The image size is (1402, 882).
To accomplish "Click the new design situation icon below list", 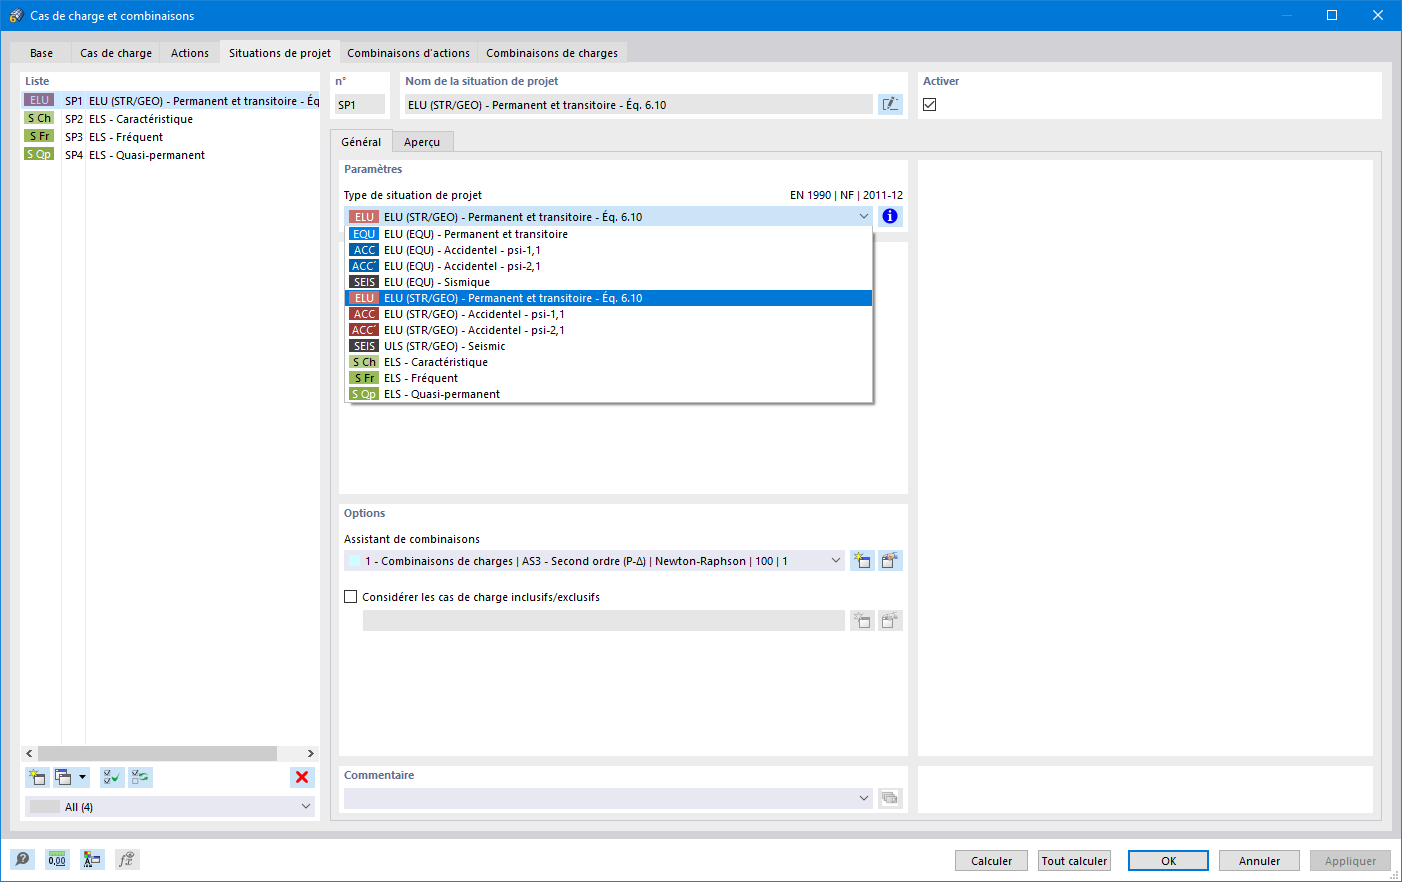I will click(37, 777).
